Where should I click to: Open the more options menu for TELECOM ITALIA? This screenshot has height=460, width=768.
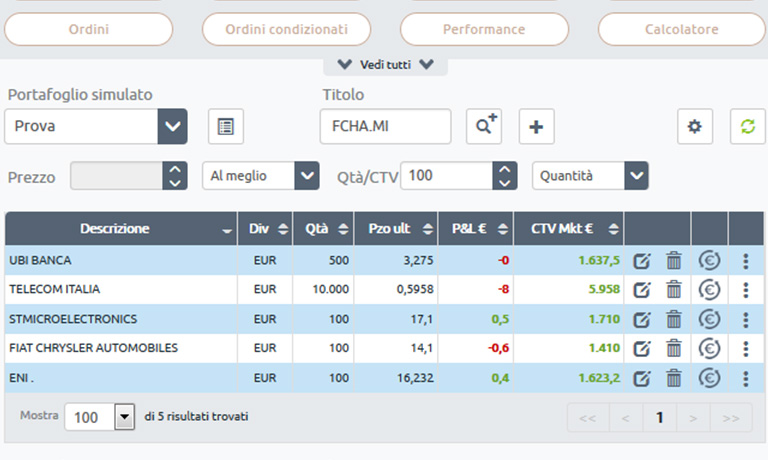(x=746, y=291)
